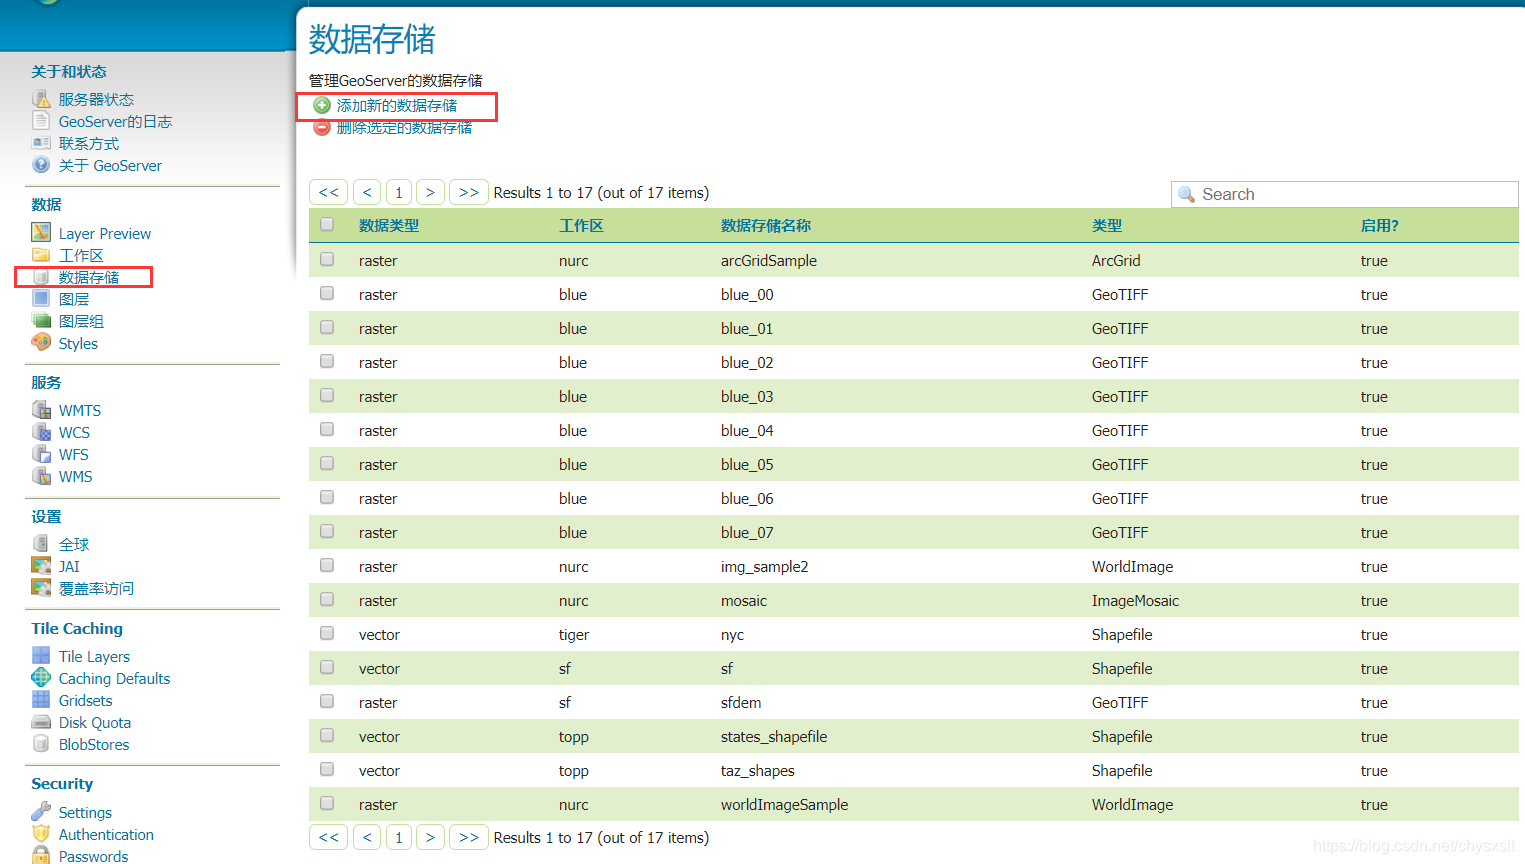Check the blue_03 row checkbox
This screenshot has height=864, width=1525.
click(x=327, y=395)
